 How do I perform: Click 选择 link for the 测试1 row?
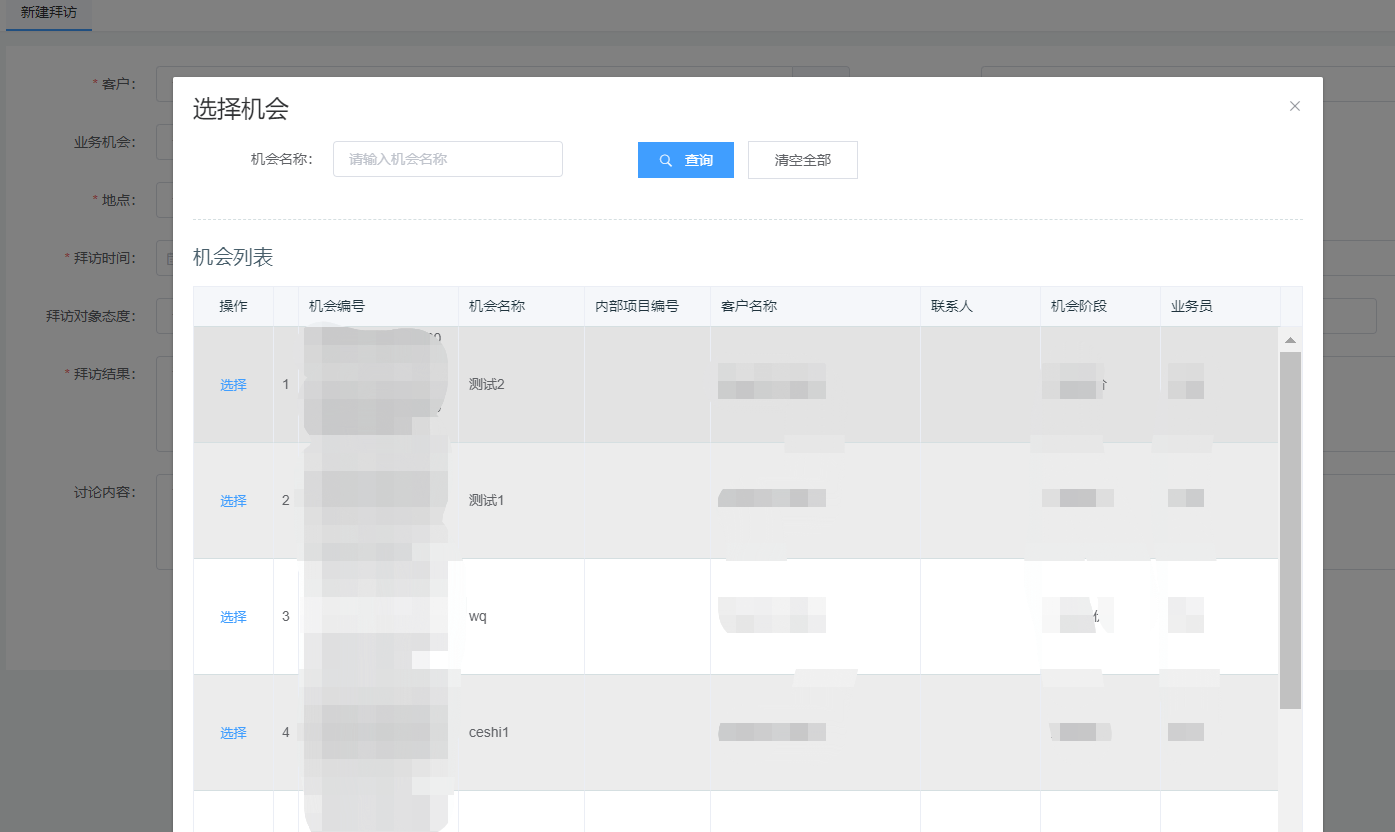(x=233, y=501)
